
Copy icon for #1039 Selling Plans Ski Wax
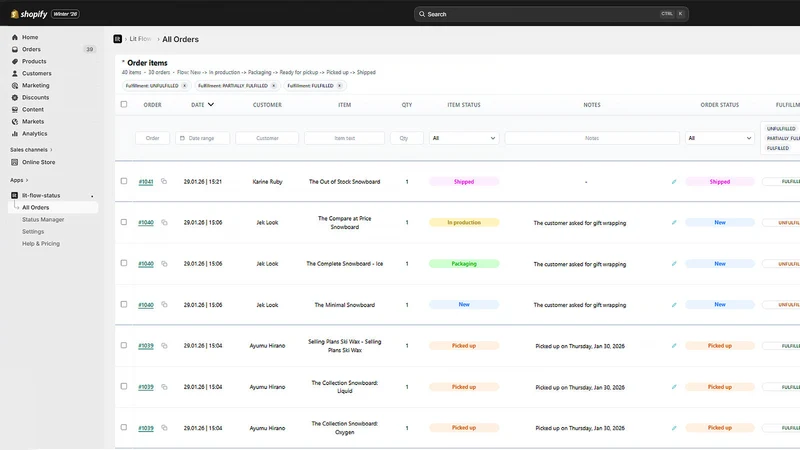pyautogui.click(x=164, y=346)
